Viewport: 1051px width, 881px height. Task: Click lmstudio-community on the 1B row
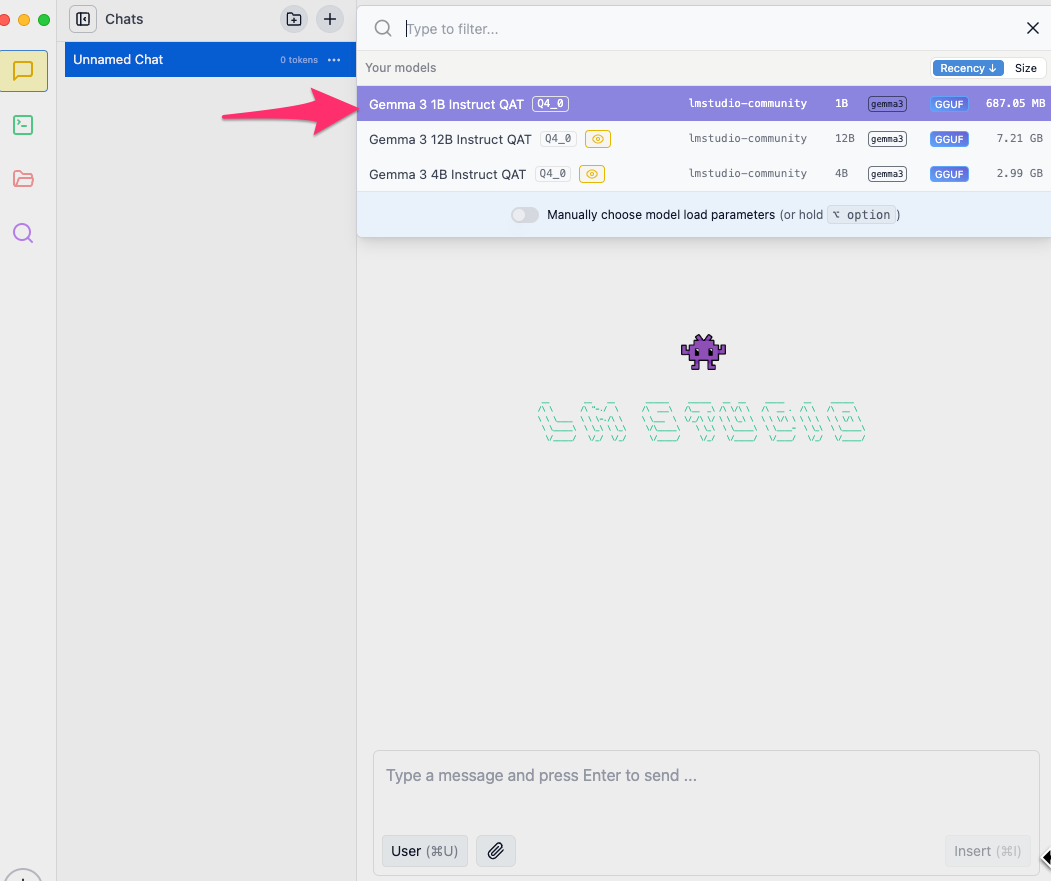[747, 103]
